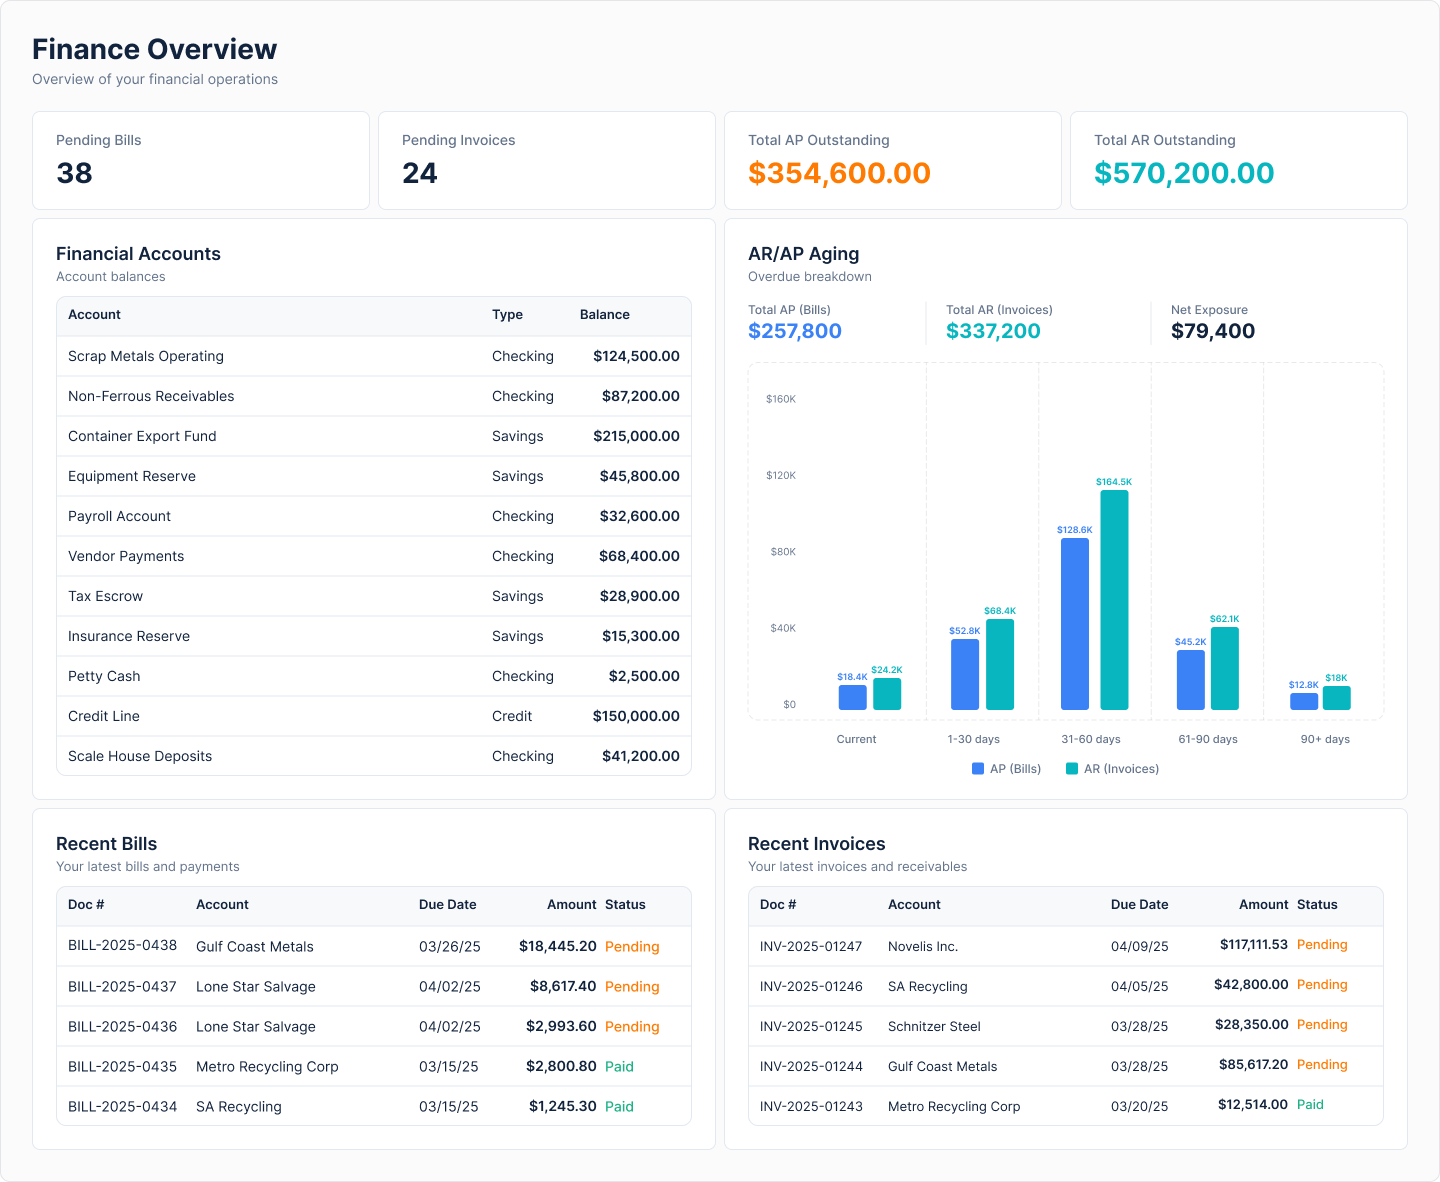Click the $215,000.00 balance value
Image resolution: width=1440 pixels, height=1182 pixels.
[x=636, y=436]
